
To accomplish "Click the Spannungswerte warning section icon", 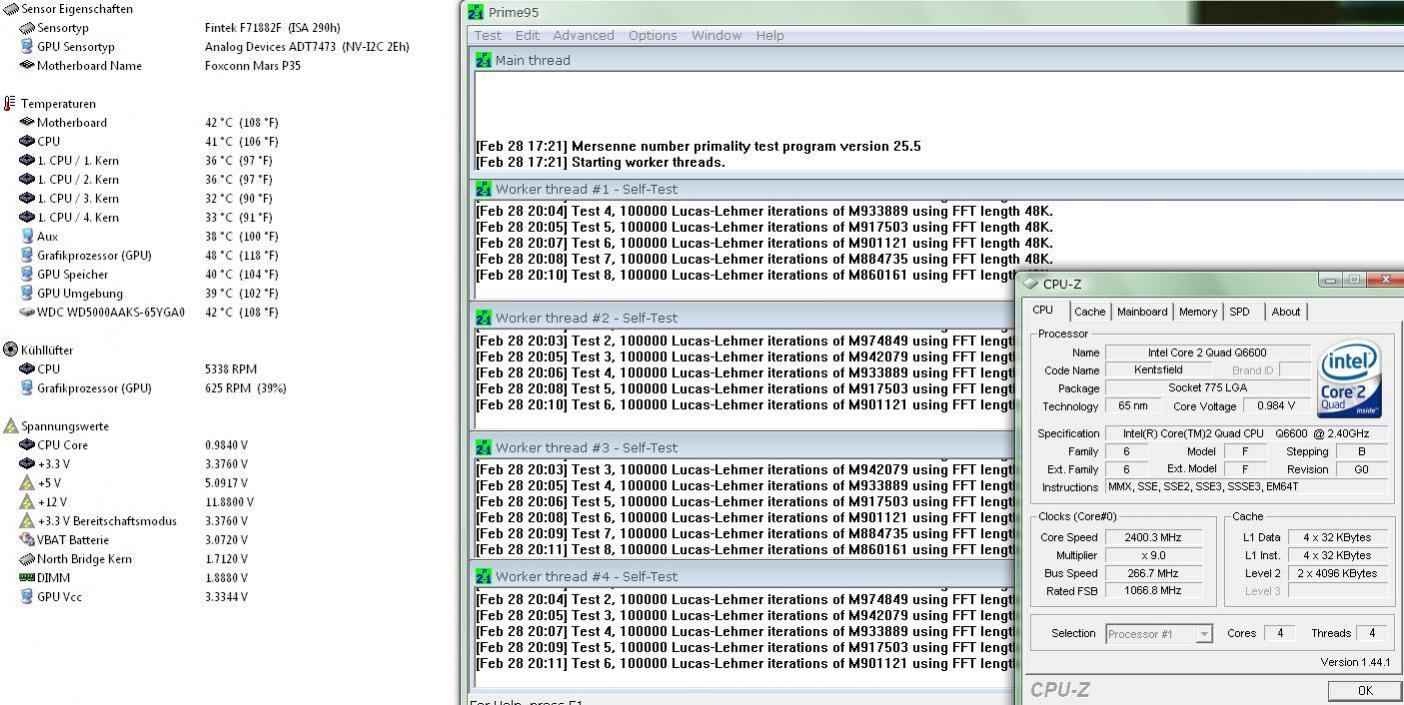I will (10, 426).
